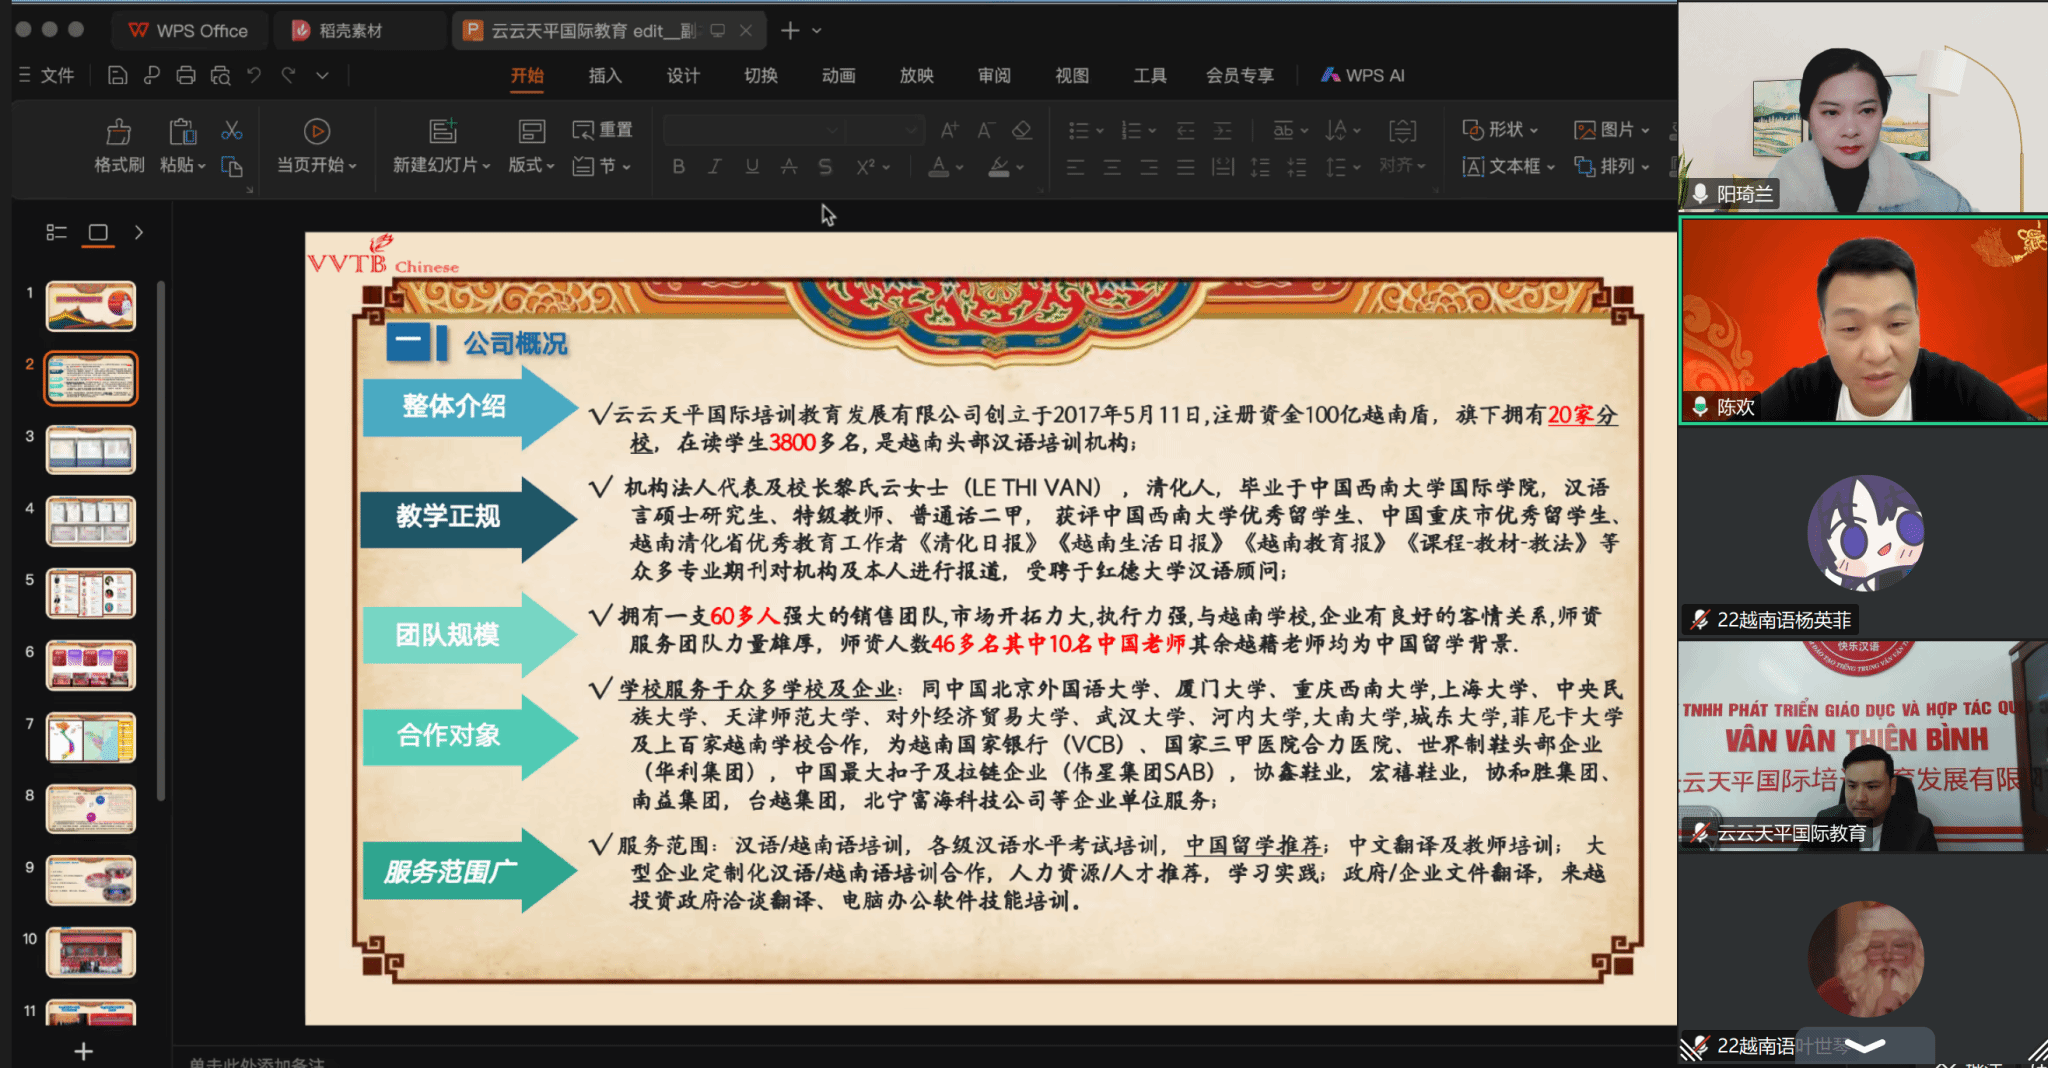
Task: Click the font color A swatch
Action: click(938, 167)
